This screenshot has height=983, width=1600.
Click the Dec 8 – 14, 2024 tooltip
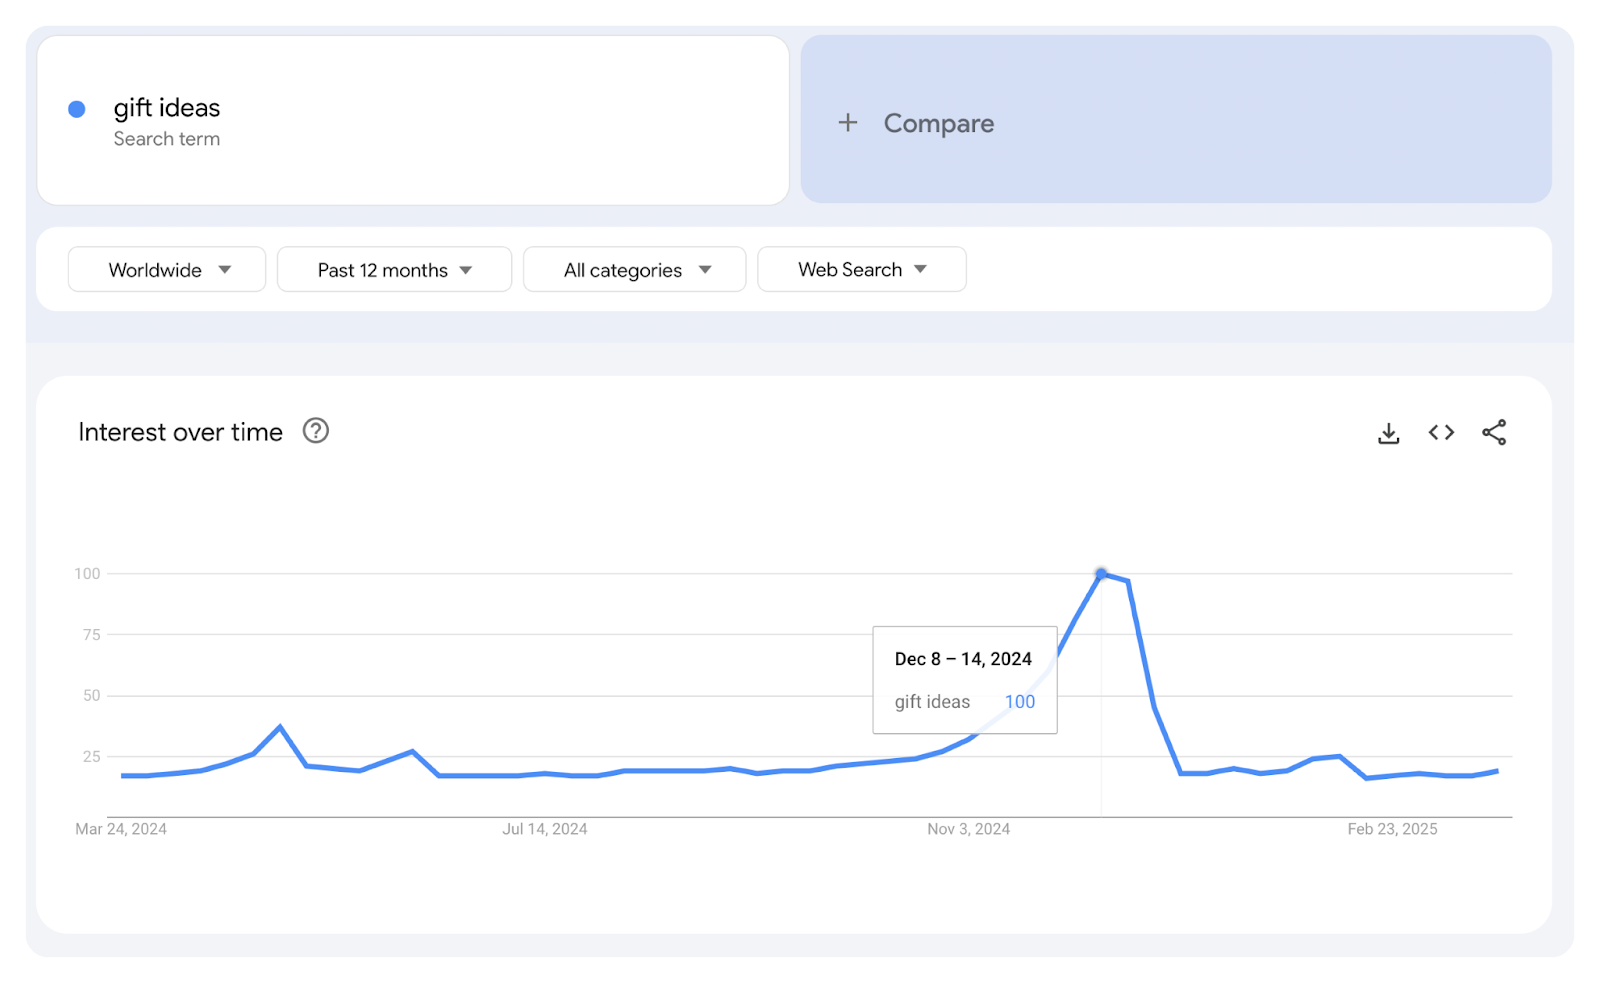click(964, 680)
